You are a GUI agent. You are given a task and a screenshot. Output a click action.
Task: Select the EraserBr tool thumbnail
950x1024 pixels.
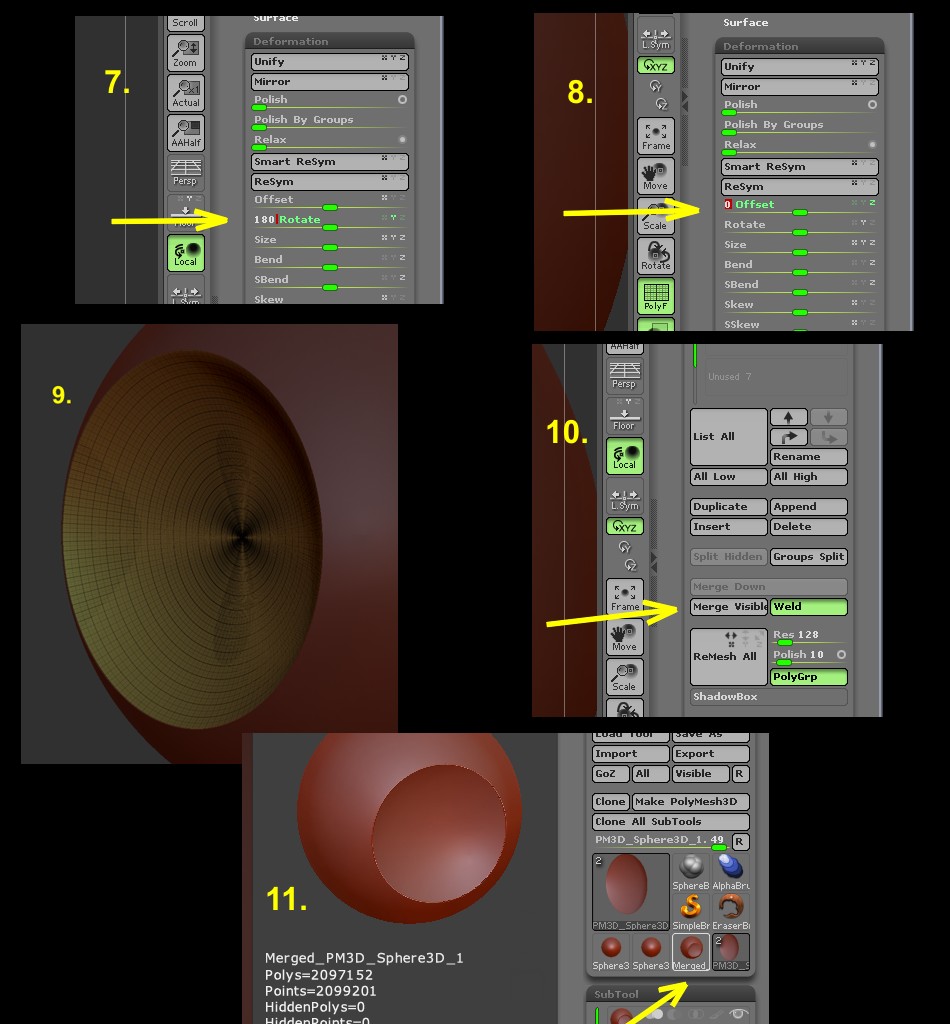(731, 912)
